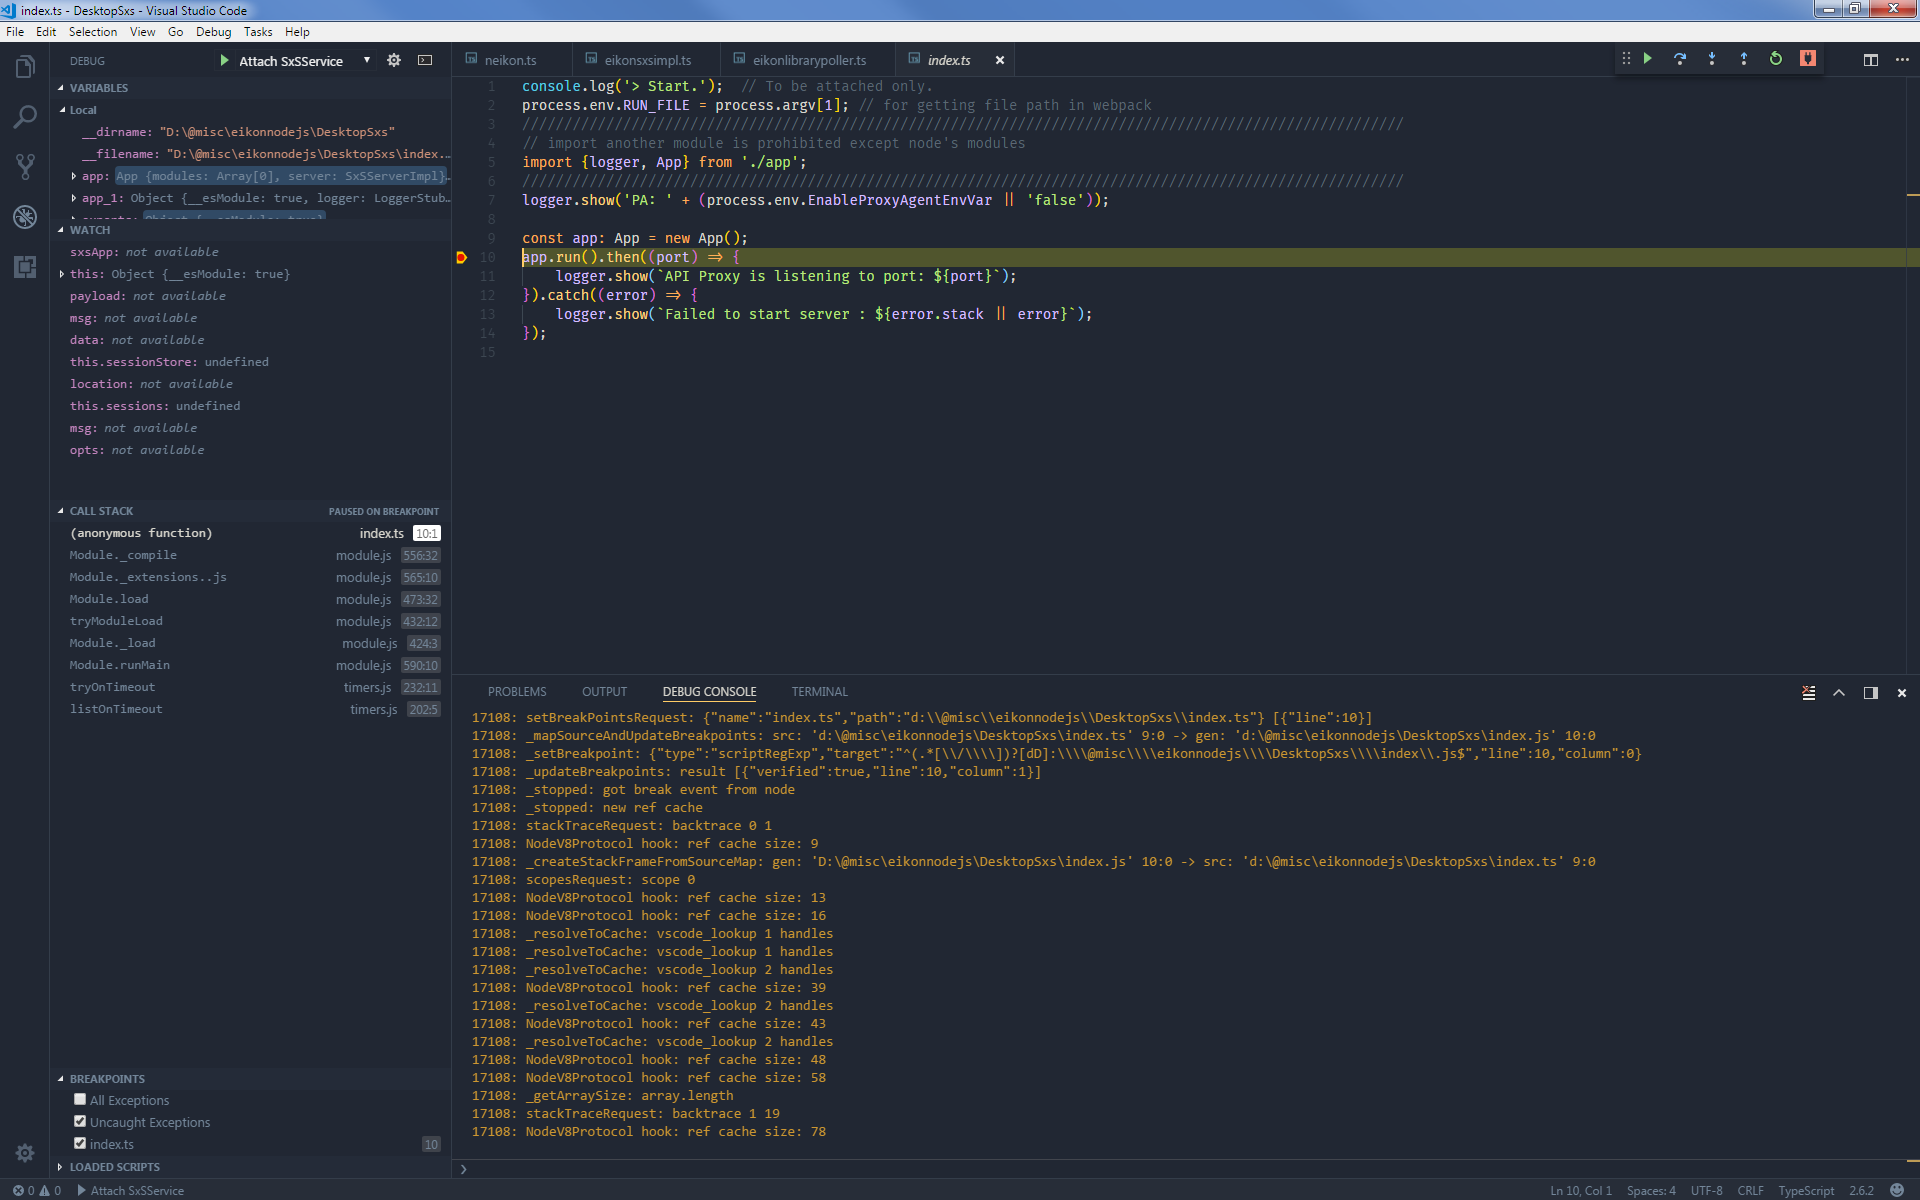Click the Step Out icon
Image resolution: width=1920 pixels, height=1200 pixels.
(1744, 59)
